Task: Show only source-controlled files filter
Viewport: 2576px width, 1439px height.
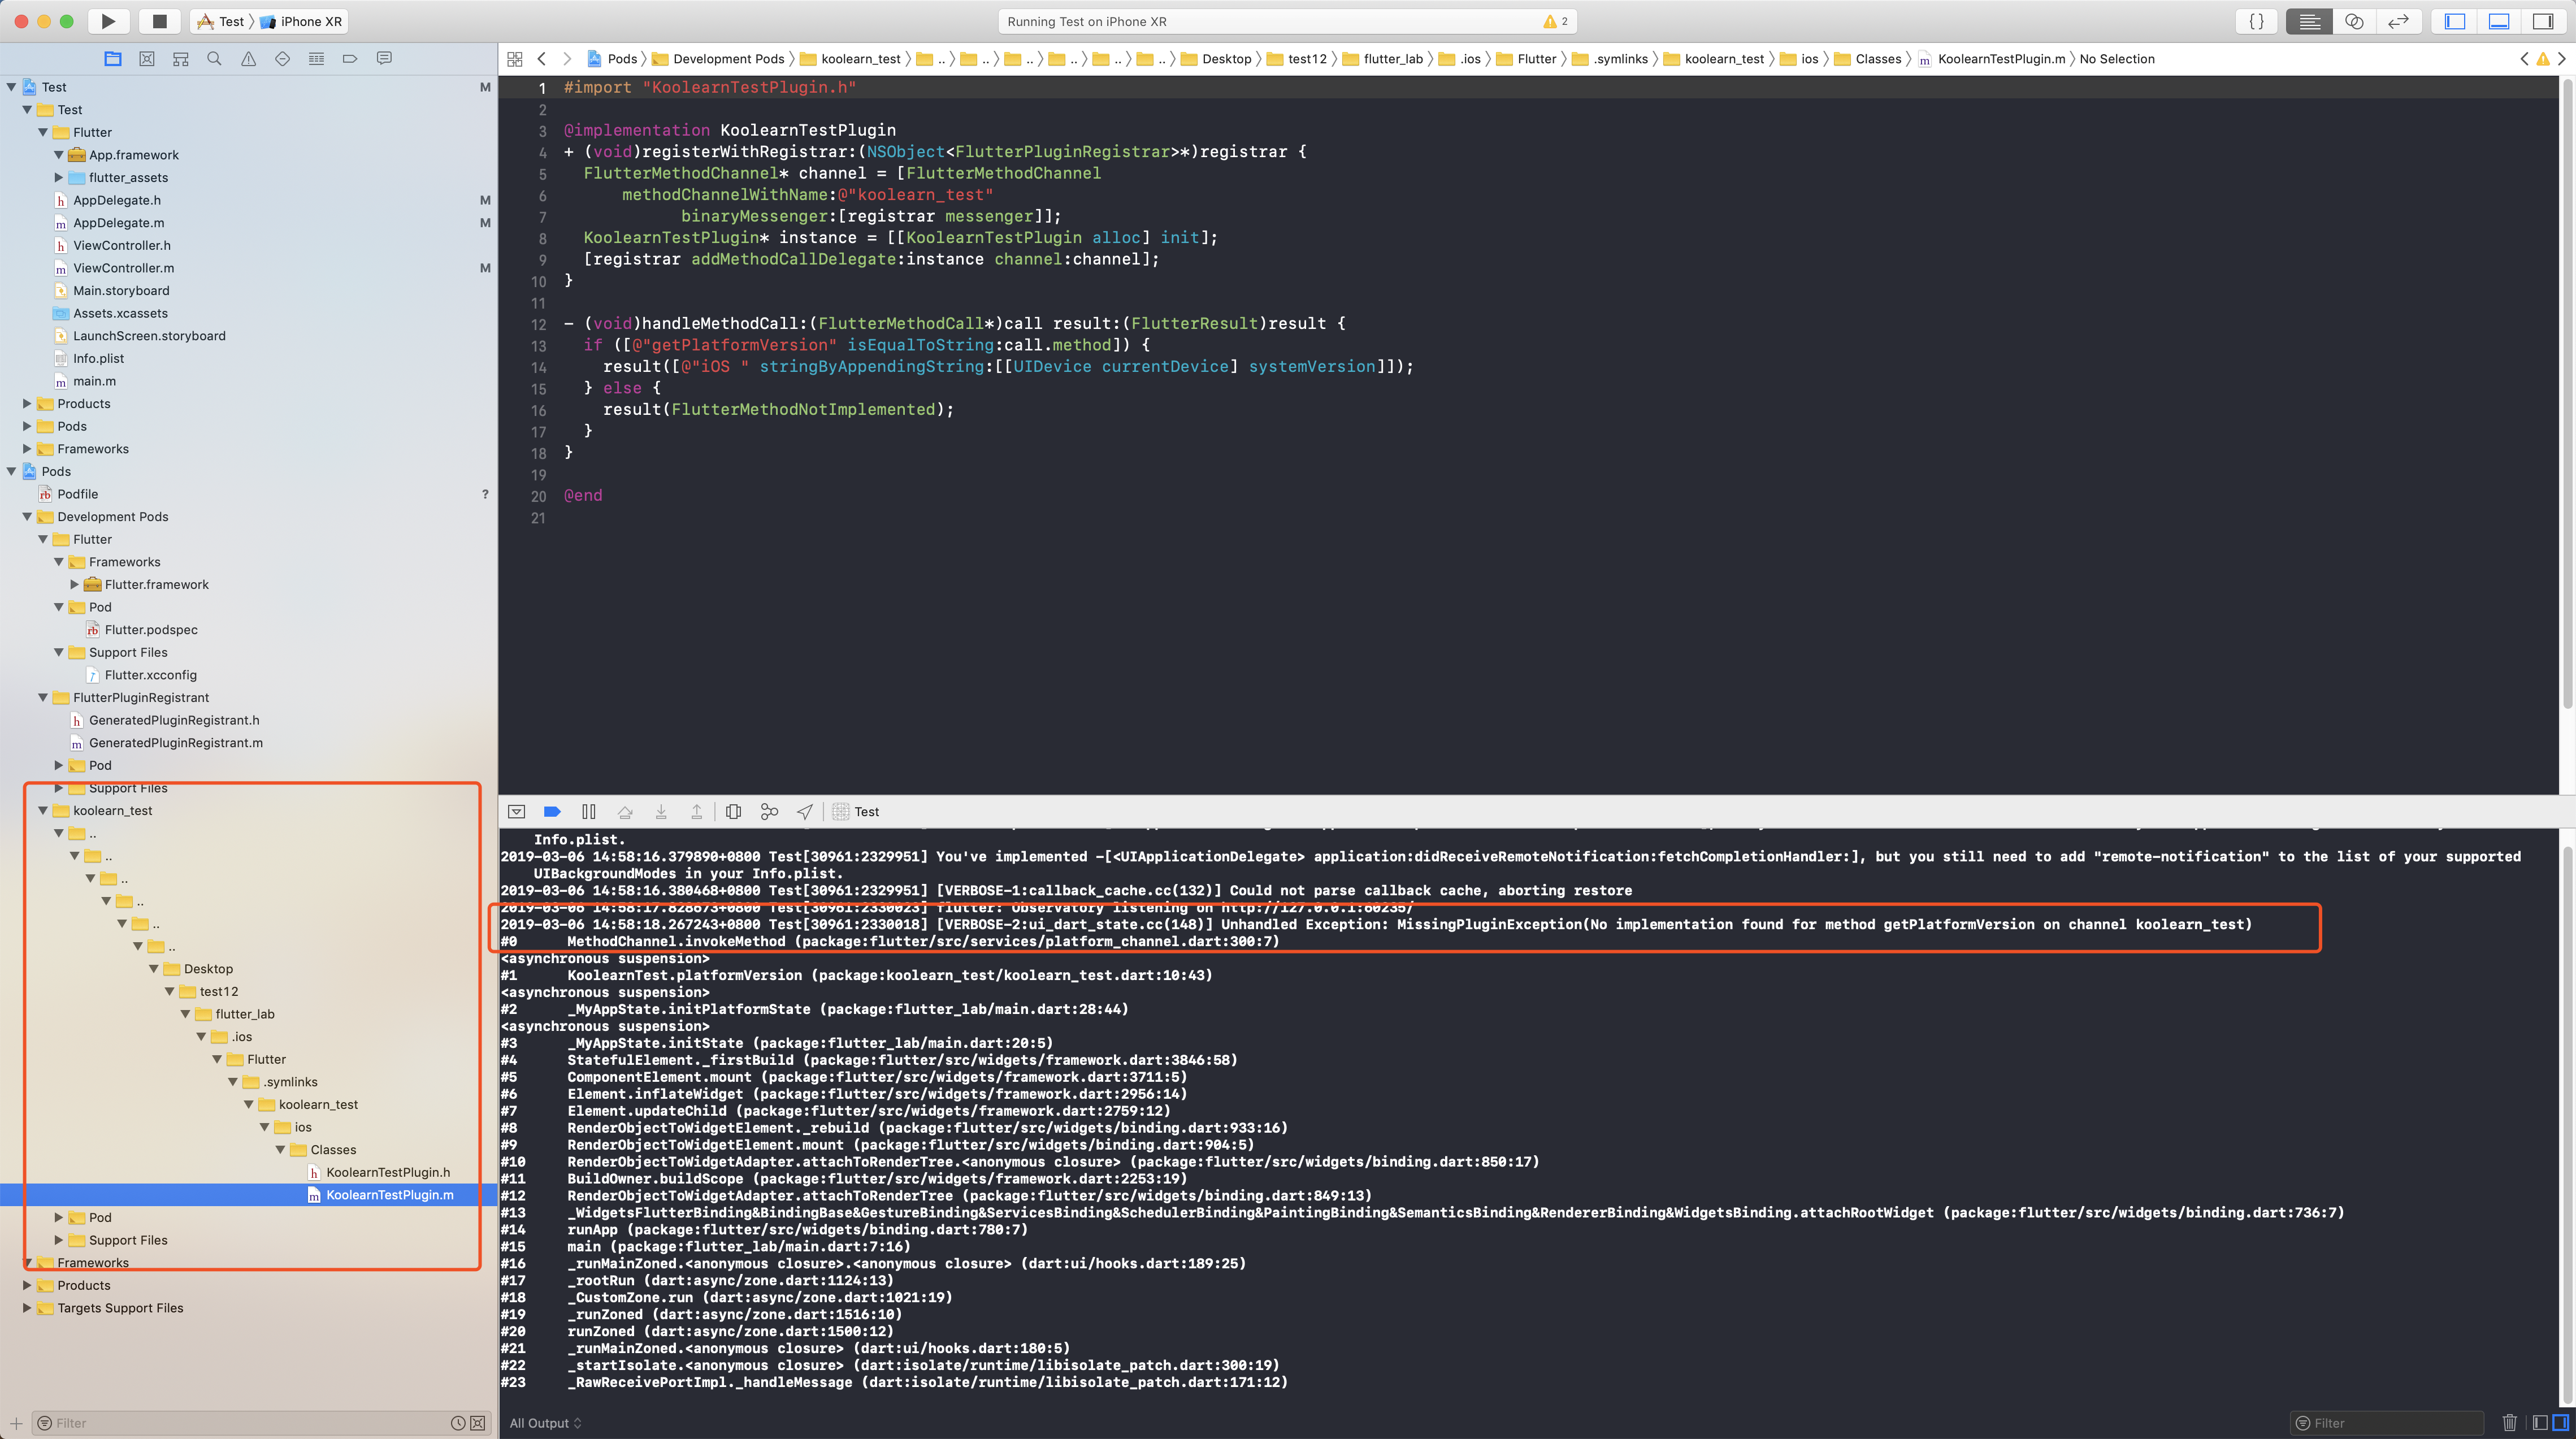Action: (478, 1423)
